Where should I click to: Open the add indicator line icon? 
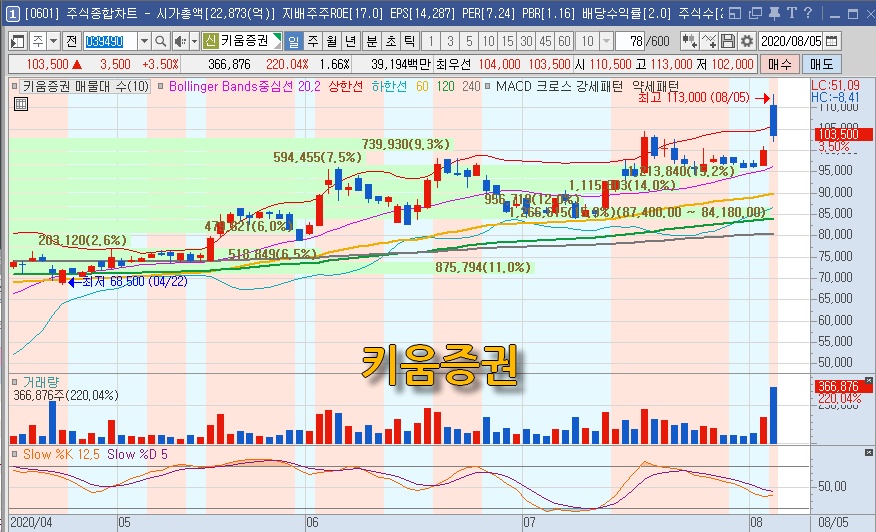pyautogui.click(x=709, y=41)
